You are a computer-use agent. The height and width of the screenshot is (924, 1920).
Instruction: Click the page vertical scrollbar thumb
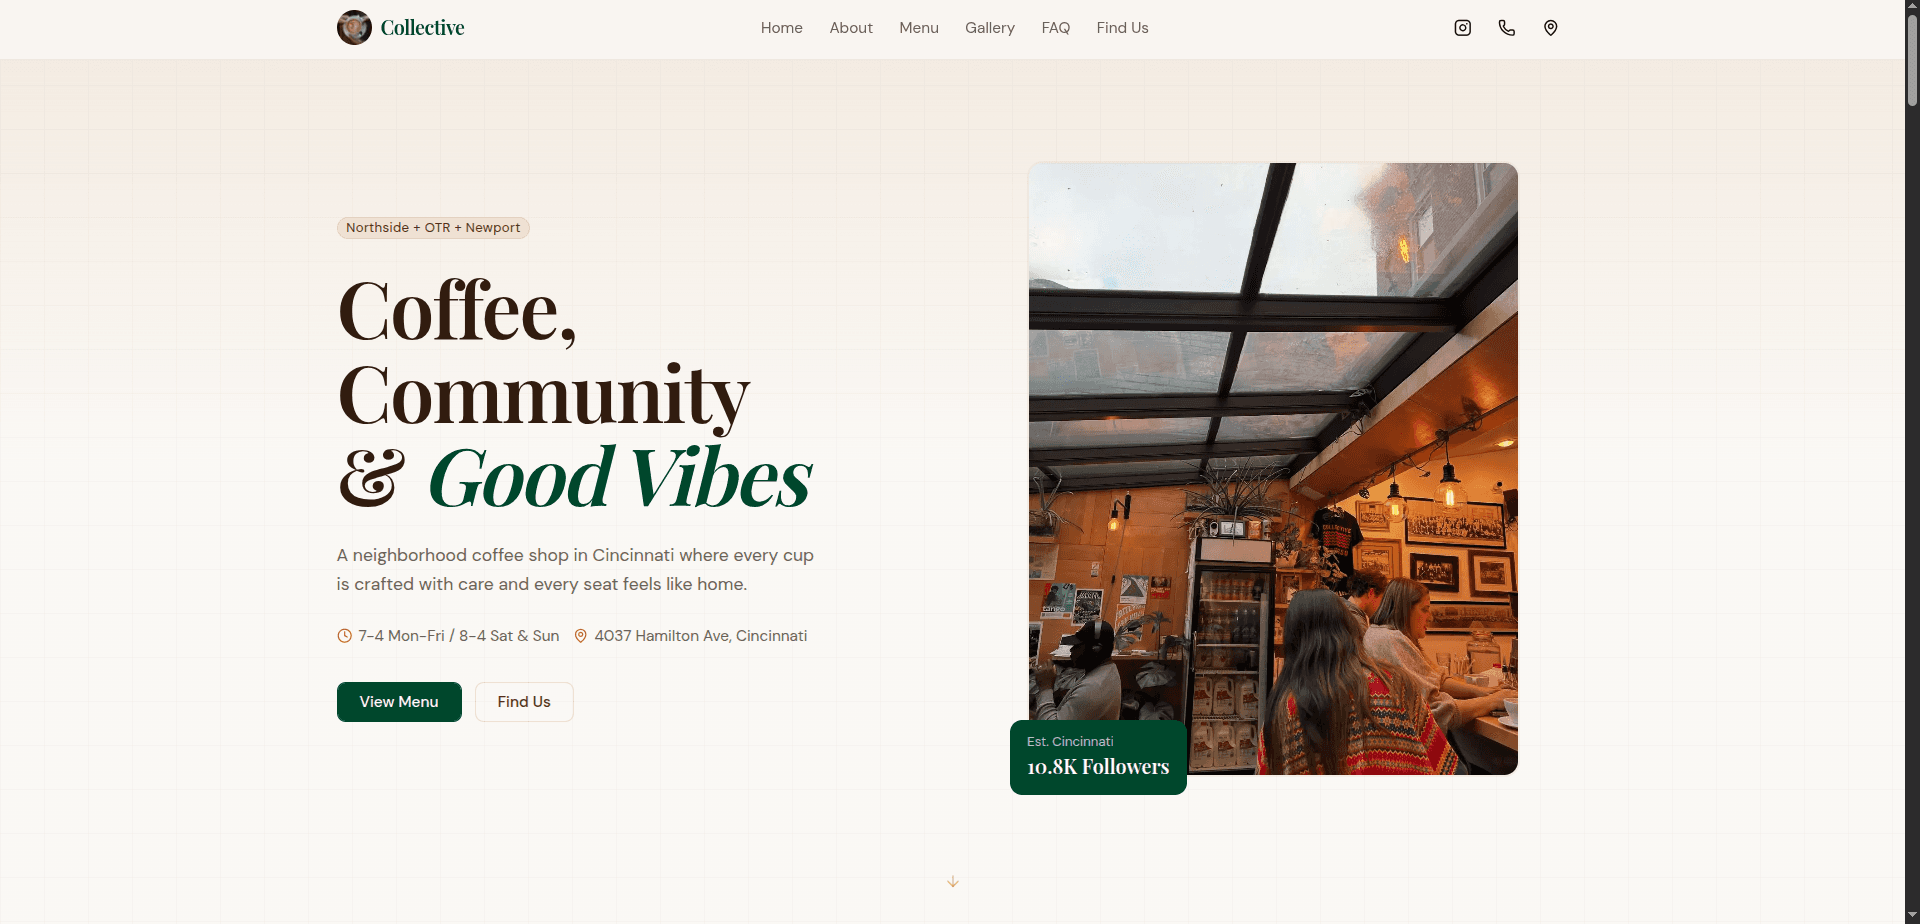[x=1912, y=58]
